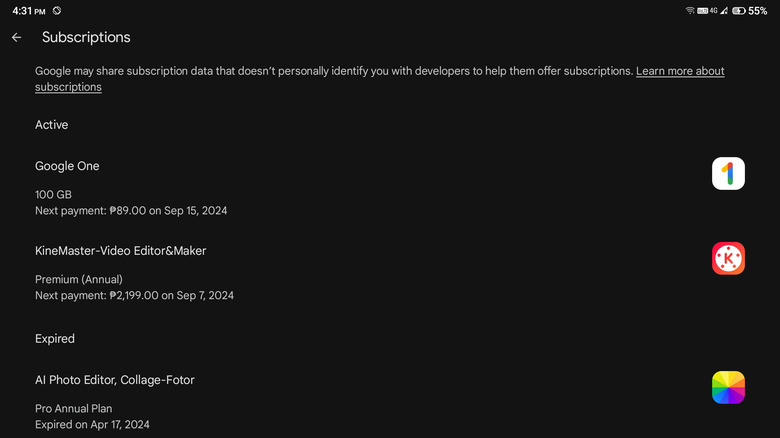Tap KineMaster's ₱2,199.00 next payment line
The image size is (780, 438).
[134, 296]
